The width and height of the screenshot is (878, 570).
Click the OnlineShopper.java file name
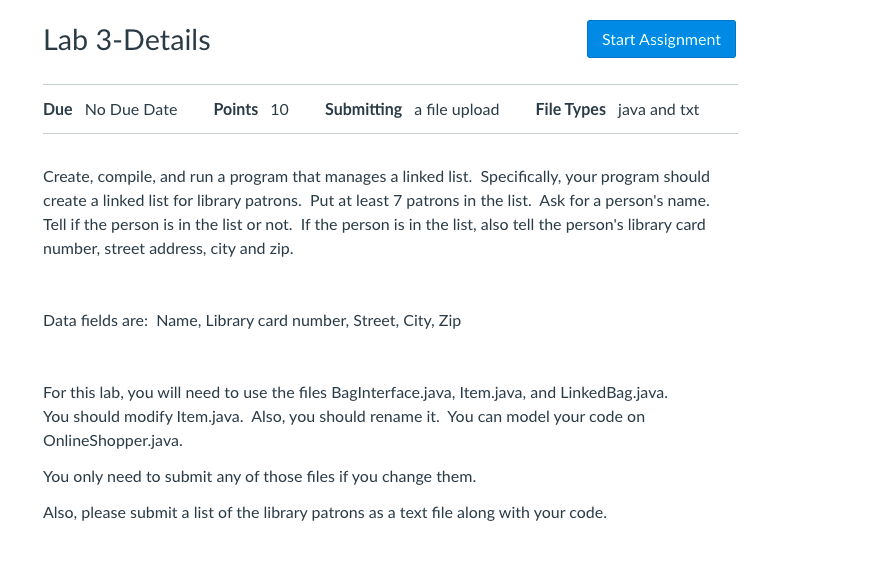pyautogui.click(x=113, y=440)
